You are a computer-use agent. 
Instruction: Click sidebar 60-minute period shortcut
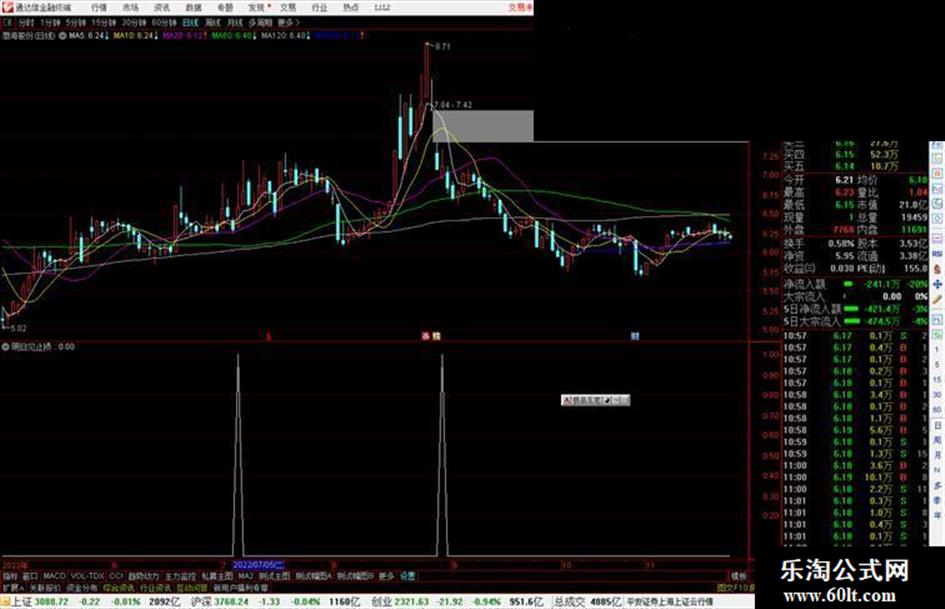[x=937, y=410]
